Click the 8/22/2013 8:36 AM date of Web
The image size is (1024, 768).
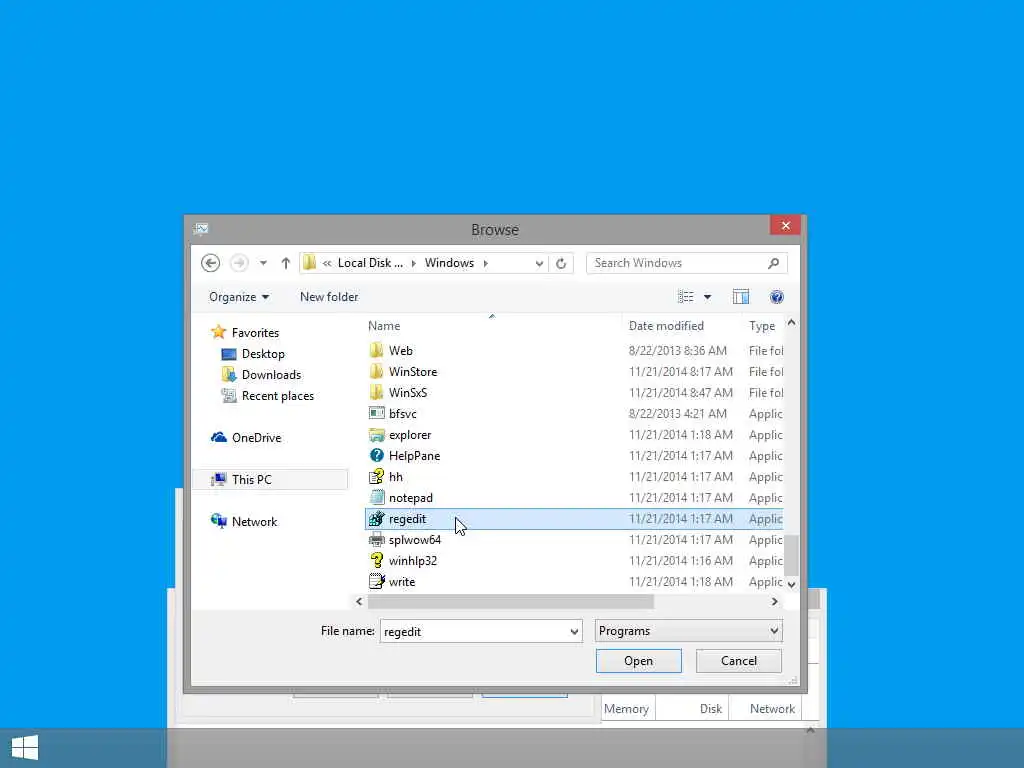(x=677, y=351)
